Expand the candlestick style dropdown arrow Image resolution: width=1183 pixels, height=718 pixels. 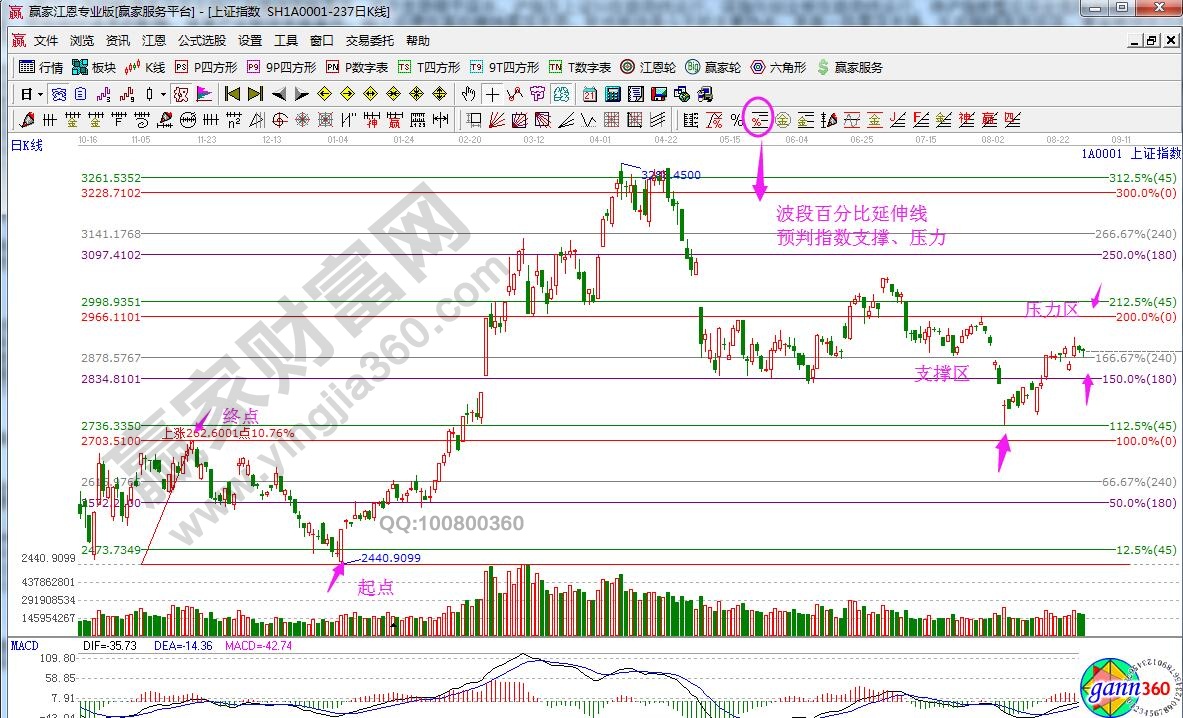[164, 95]
